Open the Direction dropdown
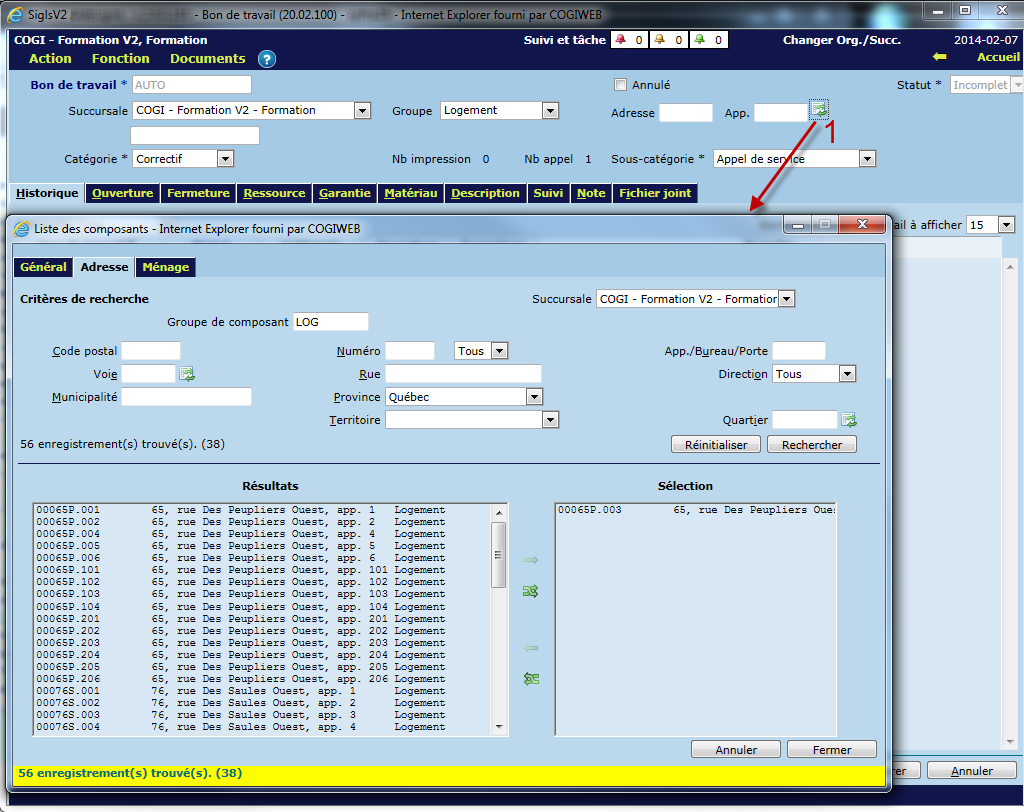Screen dimensions: 1024x812 [x=847, y=374]
